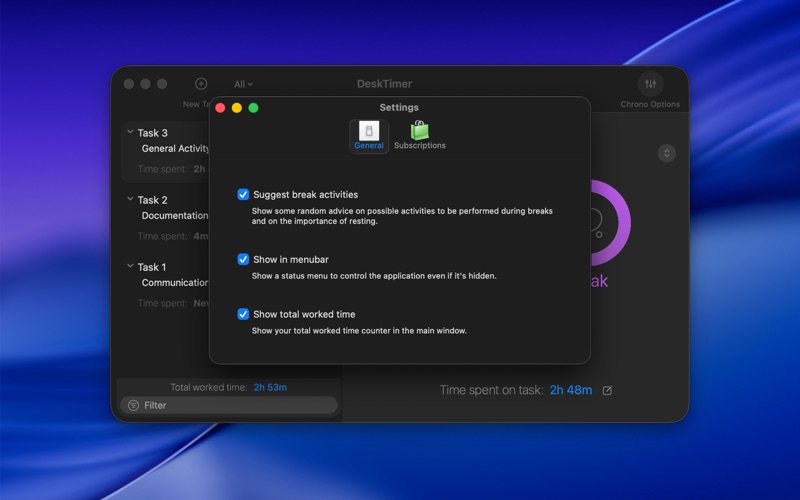Open the General settings tab
800x500 pixels.
(368, 136)
